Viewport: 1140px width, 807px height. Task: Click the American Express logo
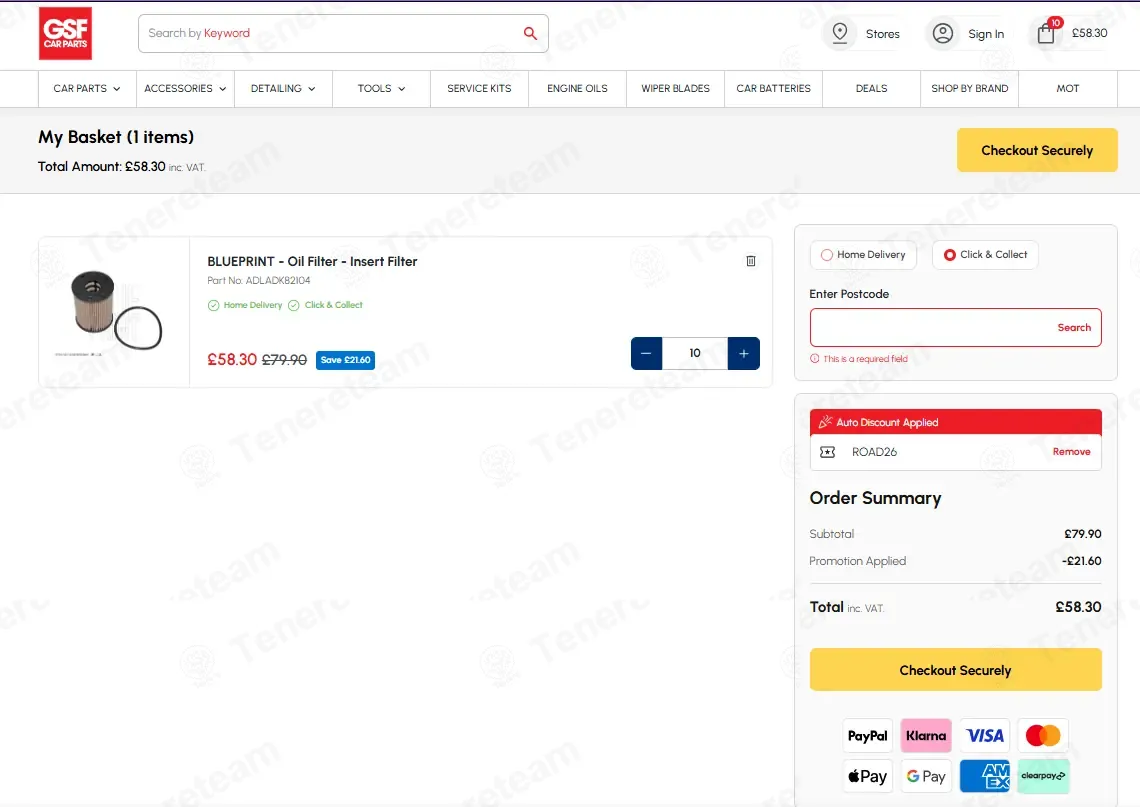984,776
